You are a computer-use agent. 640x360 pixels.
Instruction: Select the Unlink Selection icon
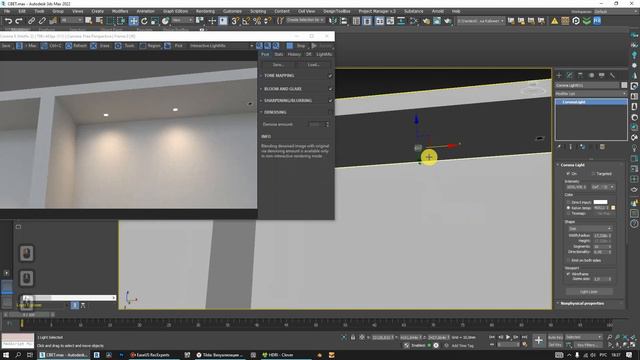[x=42, y=21]
